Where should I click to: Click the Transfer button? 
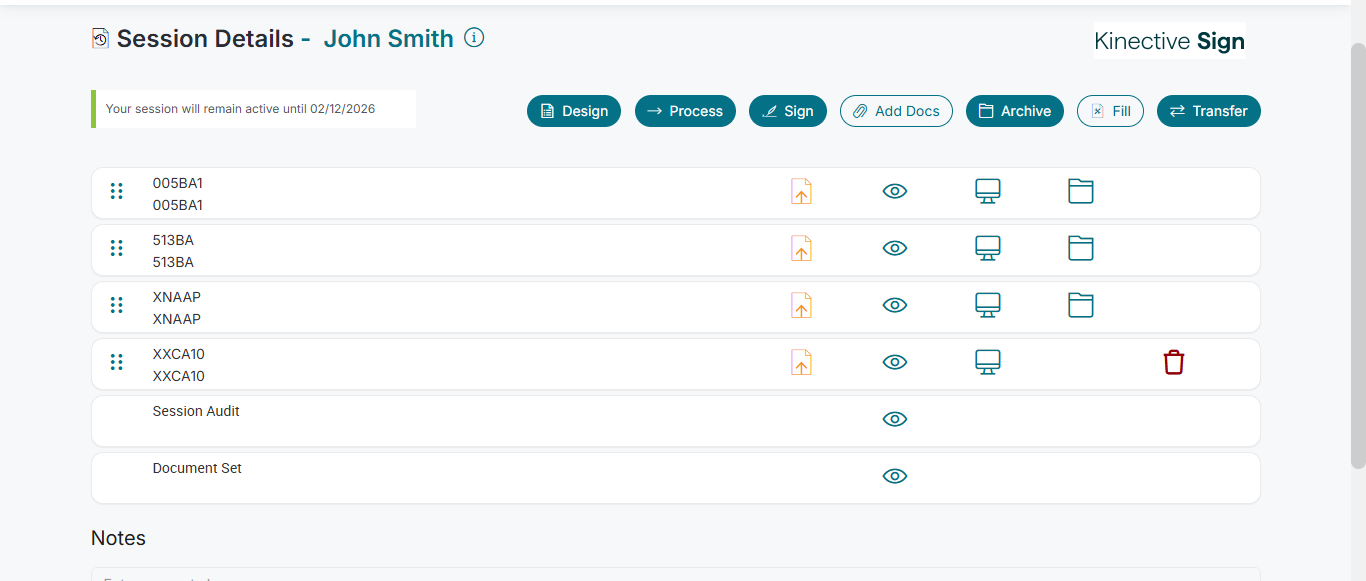click(1208, 111)
